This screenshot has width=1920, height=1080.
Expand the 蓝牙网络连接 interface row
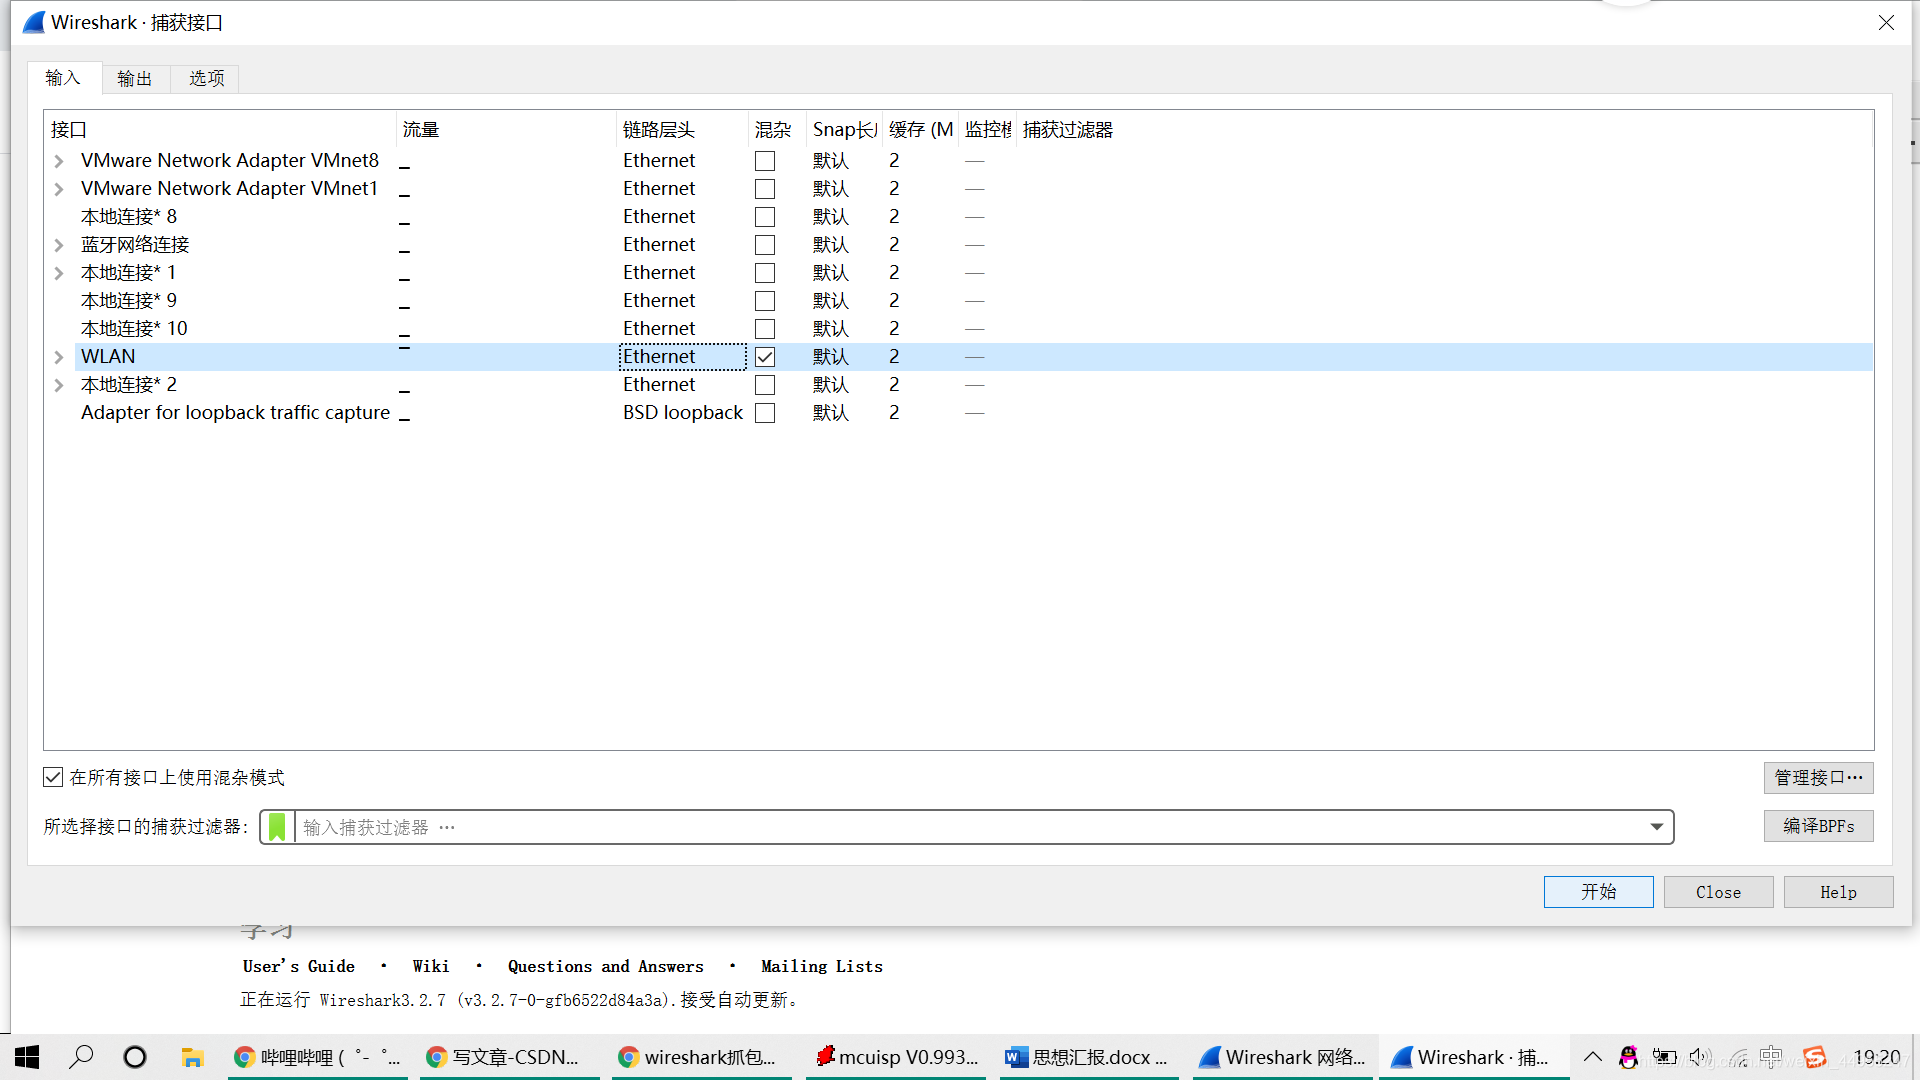(x=59, y=245)
